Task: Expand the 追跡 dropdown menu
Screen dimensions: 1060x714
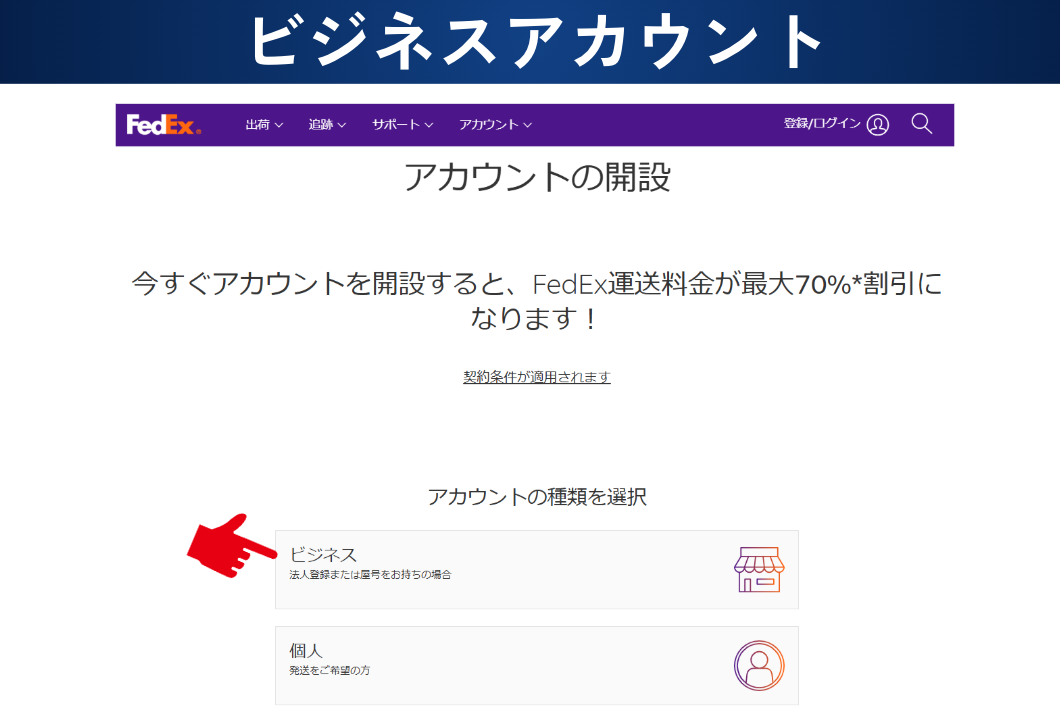Action: [327, 124]
